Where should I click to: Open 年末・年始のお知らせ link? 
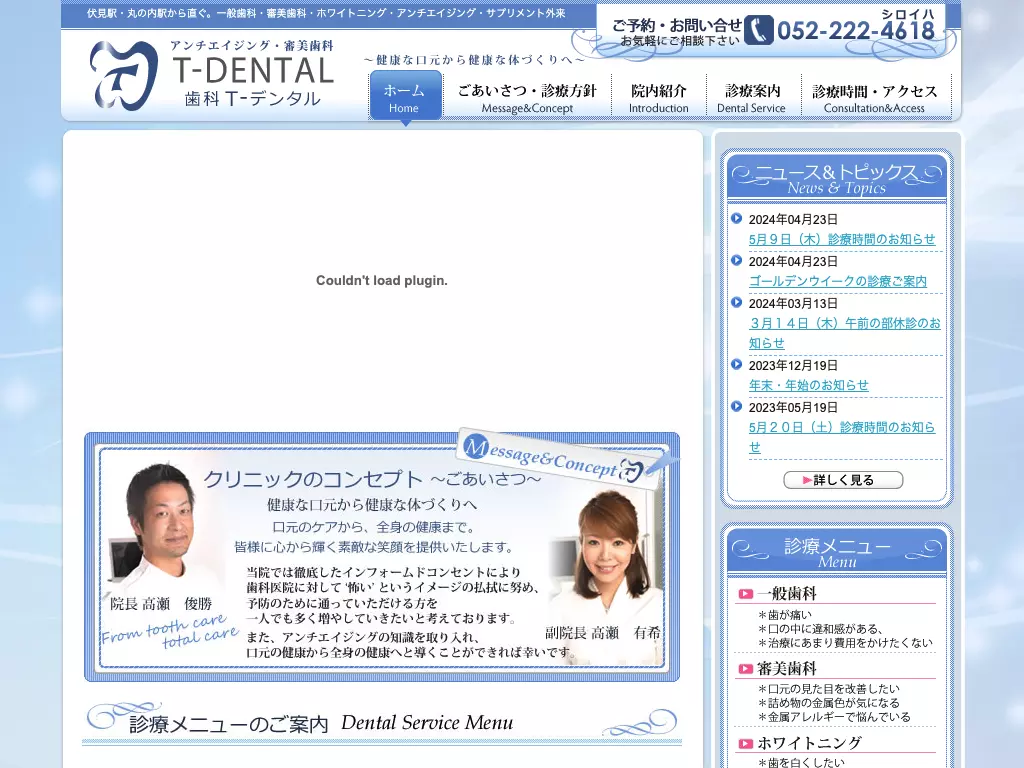pyautogui.click(x=808, y=385)
